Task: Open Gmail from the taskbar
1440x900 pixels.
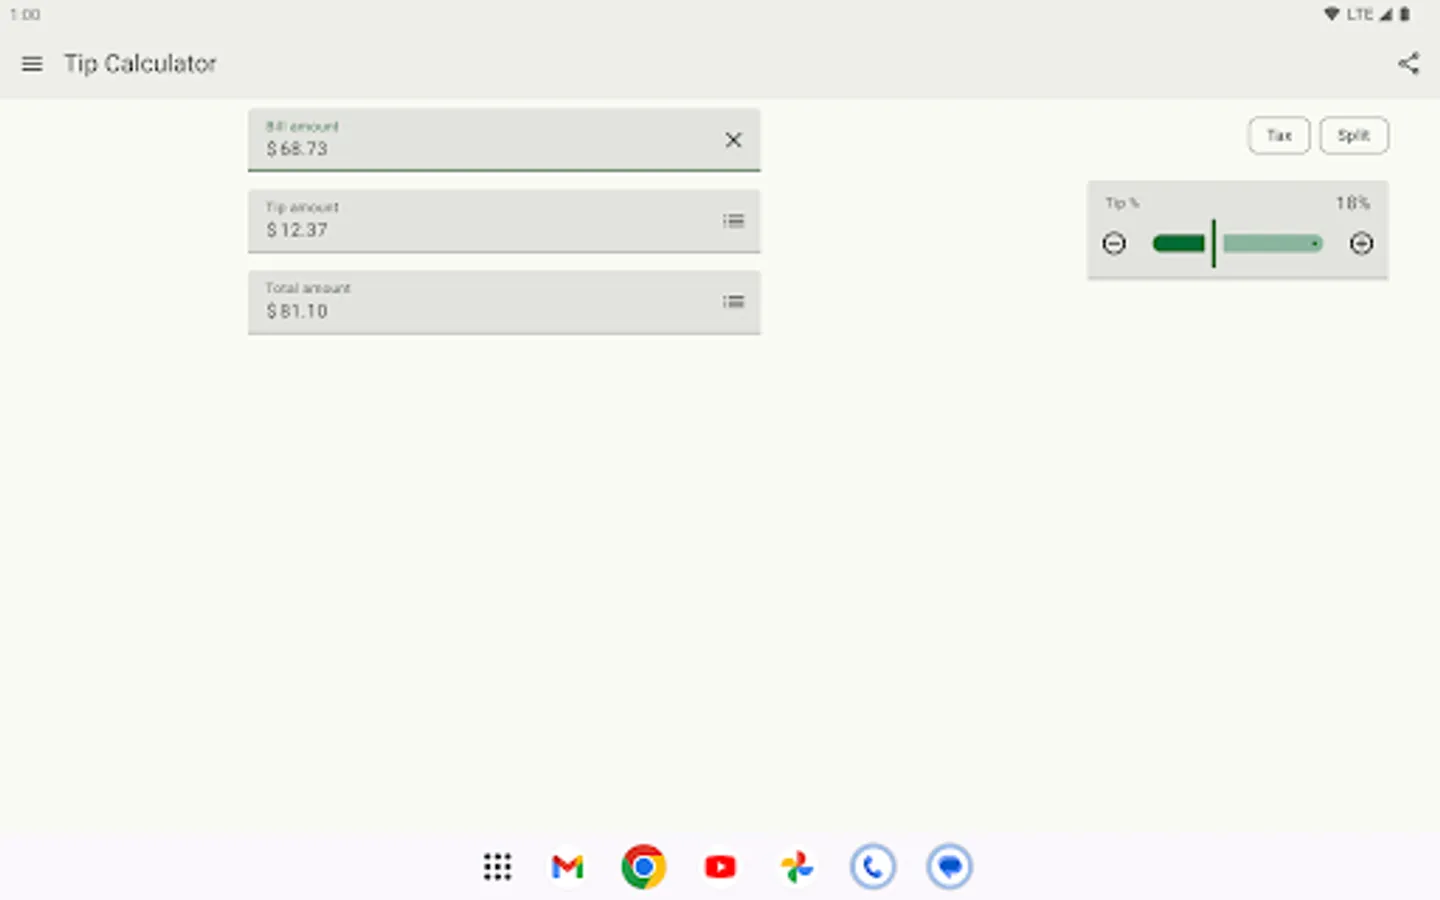Action: pos(567,866)
